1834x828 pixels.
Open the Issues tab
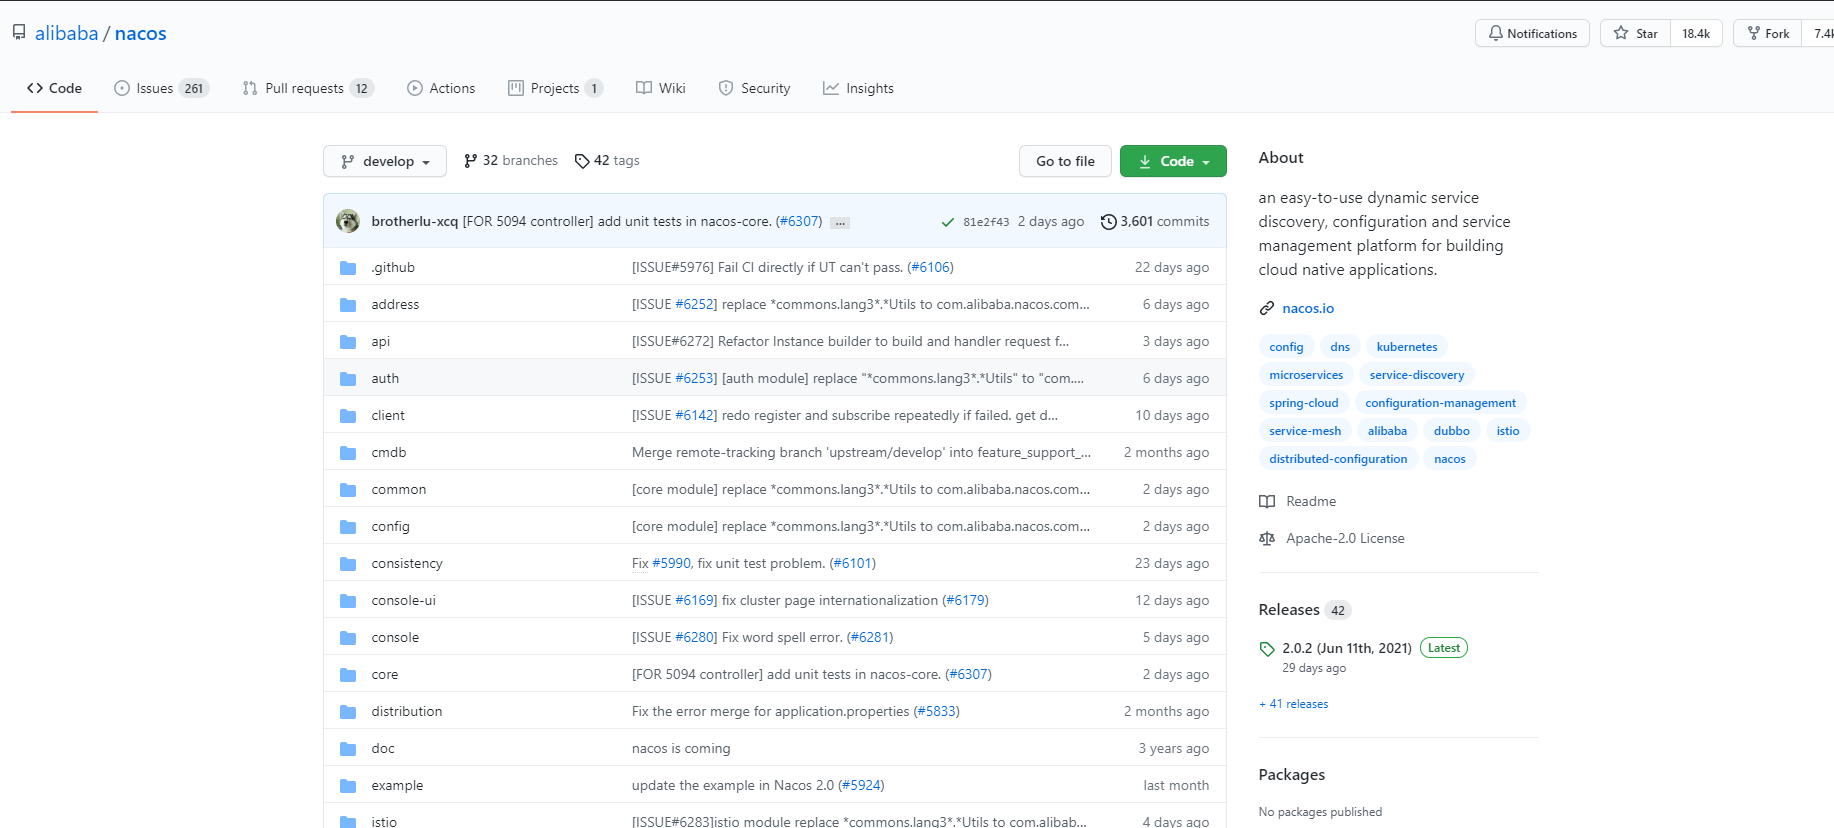tap(161, 88)
